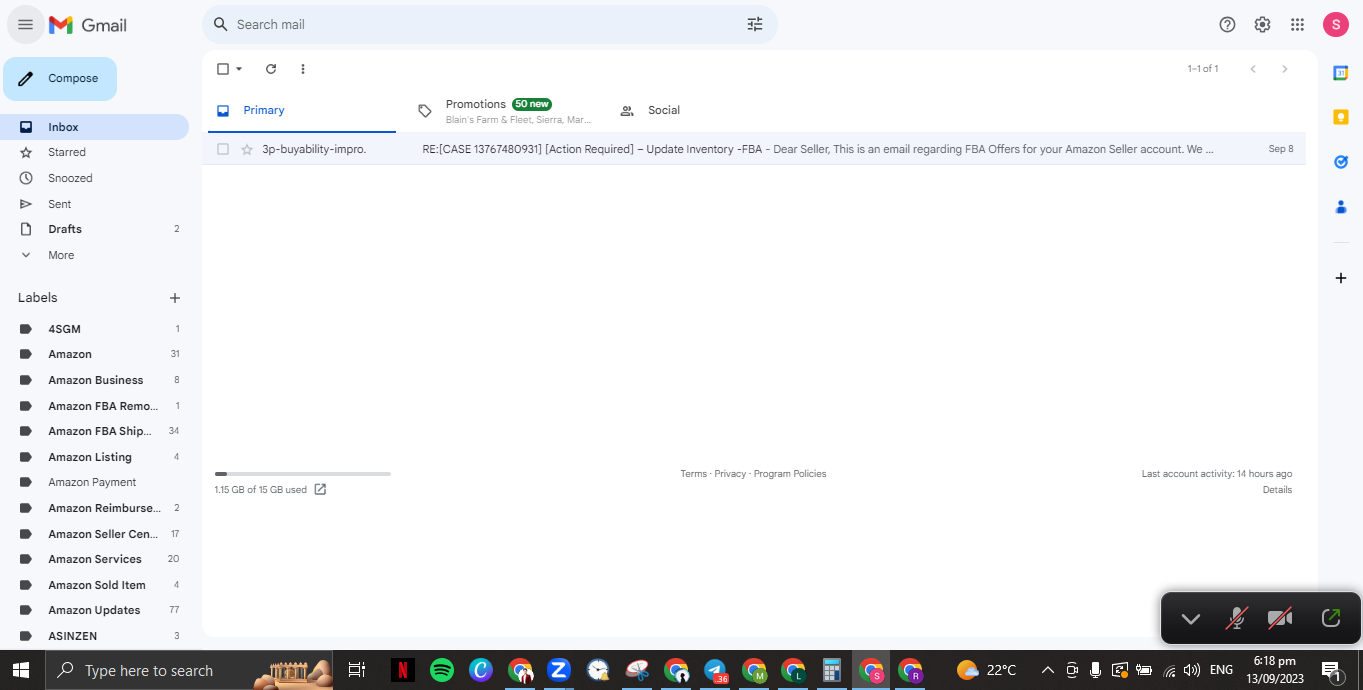The image size is (1363, 690).
Task: Open the Sent folder
Action: click(x=94, y=204)
